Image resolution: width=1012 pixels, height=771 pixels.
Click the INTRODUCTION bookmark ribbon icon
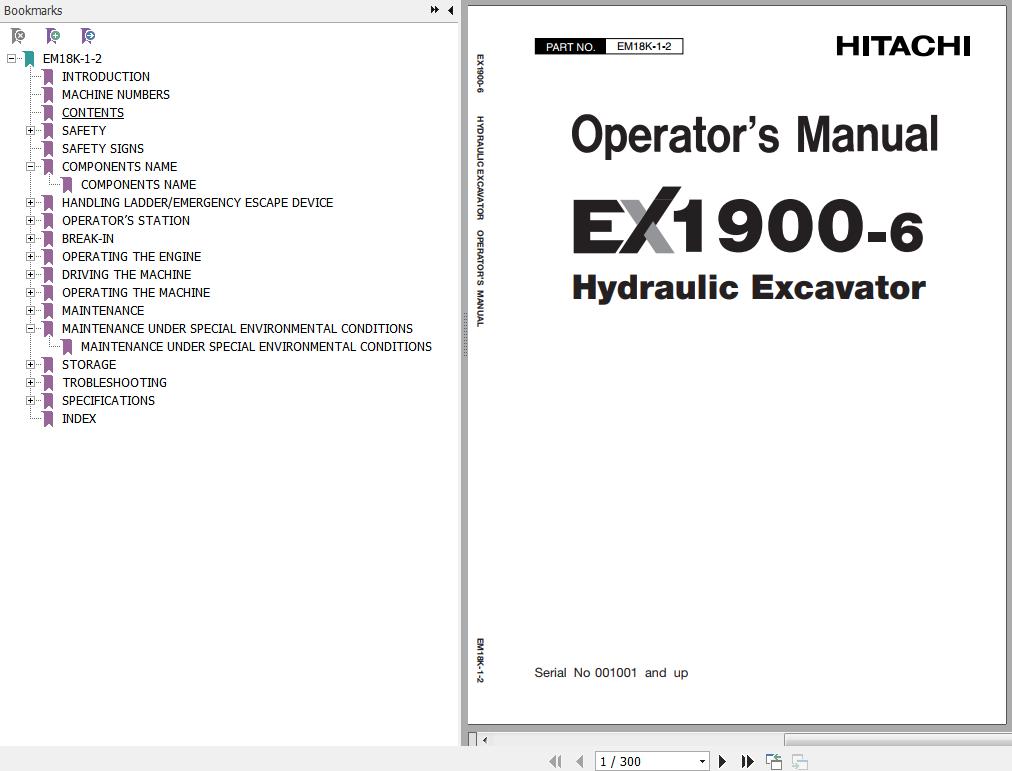point(48,77)
